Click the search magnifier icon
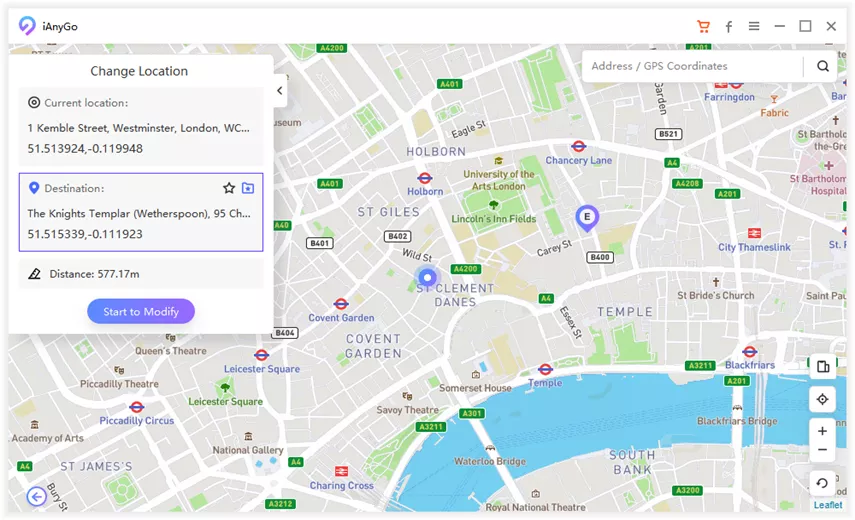Viewport: 855px width, 520px height. tap(823, 66)
